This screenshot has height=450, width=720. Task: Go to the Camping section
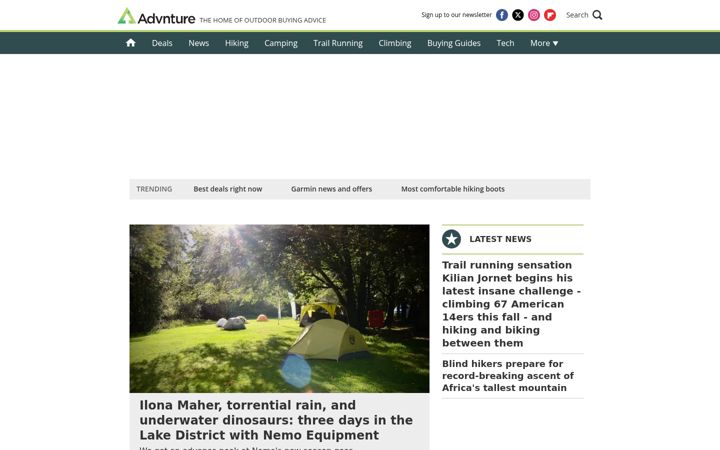point(281,43)
